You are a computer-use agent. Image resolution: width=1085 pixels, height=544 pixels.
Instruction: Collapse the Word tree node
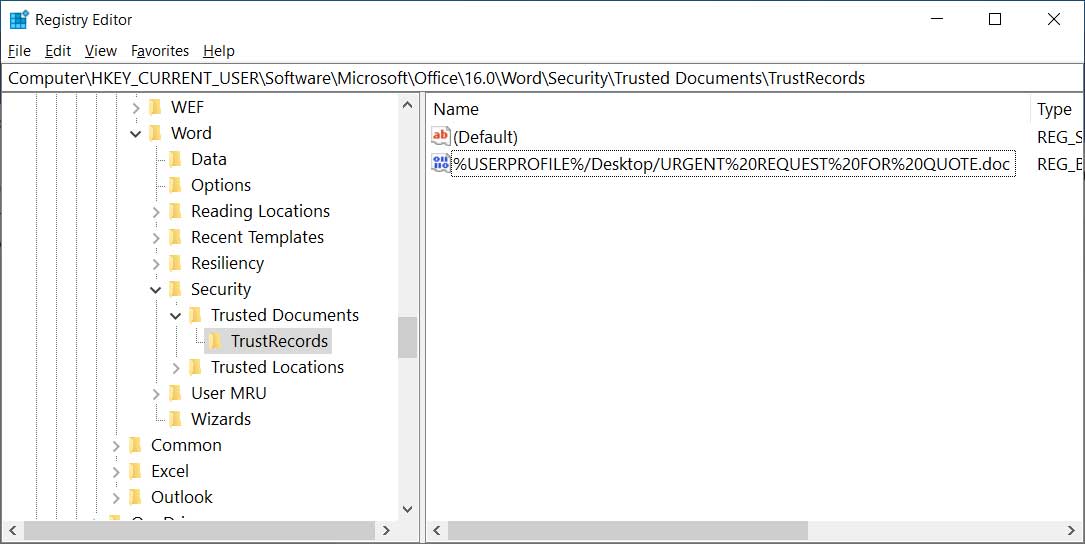(x=136, y=133)
